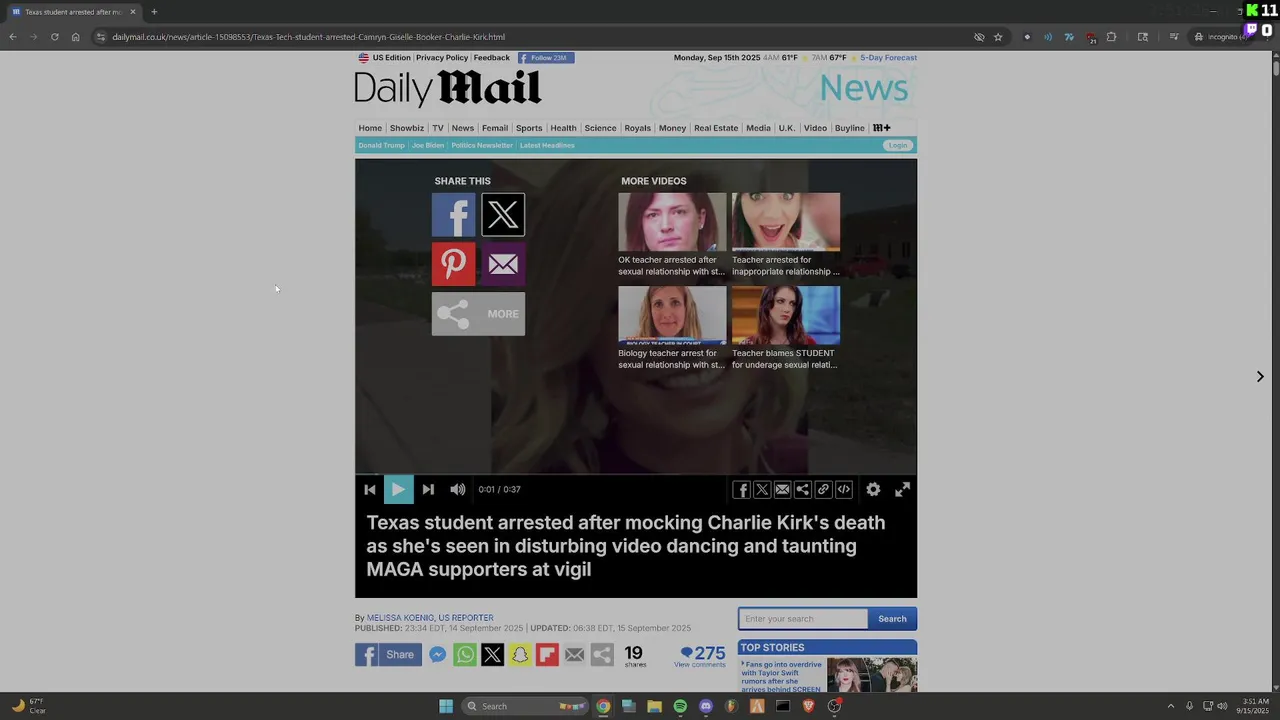Click the Login button
Screen dimensions: 1280x720
click(898, 145)
